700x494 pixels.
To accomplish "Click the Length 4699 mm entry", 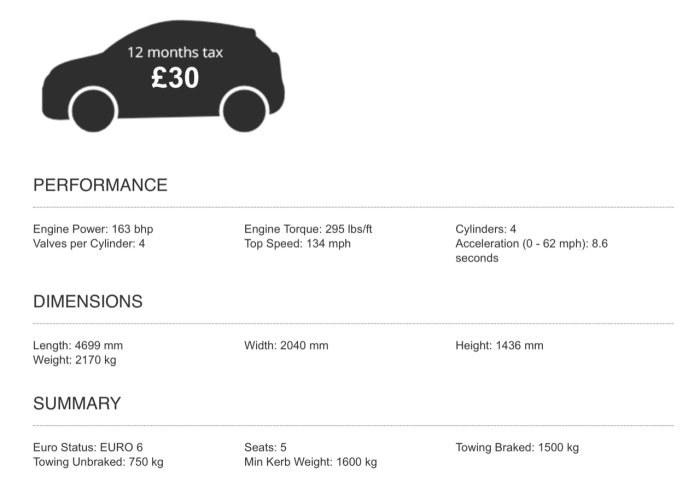I will (78, 345).
